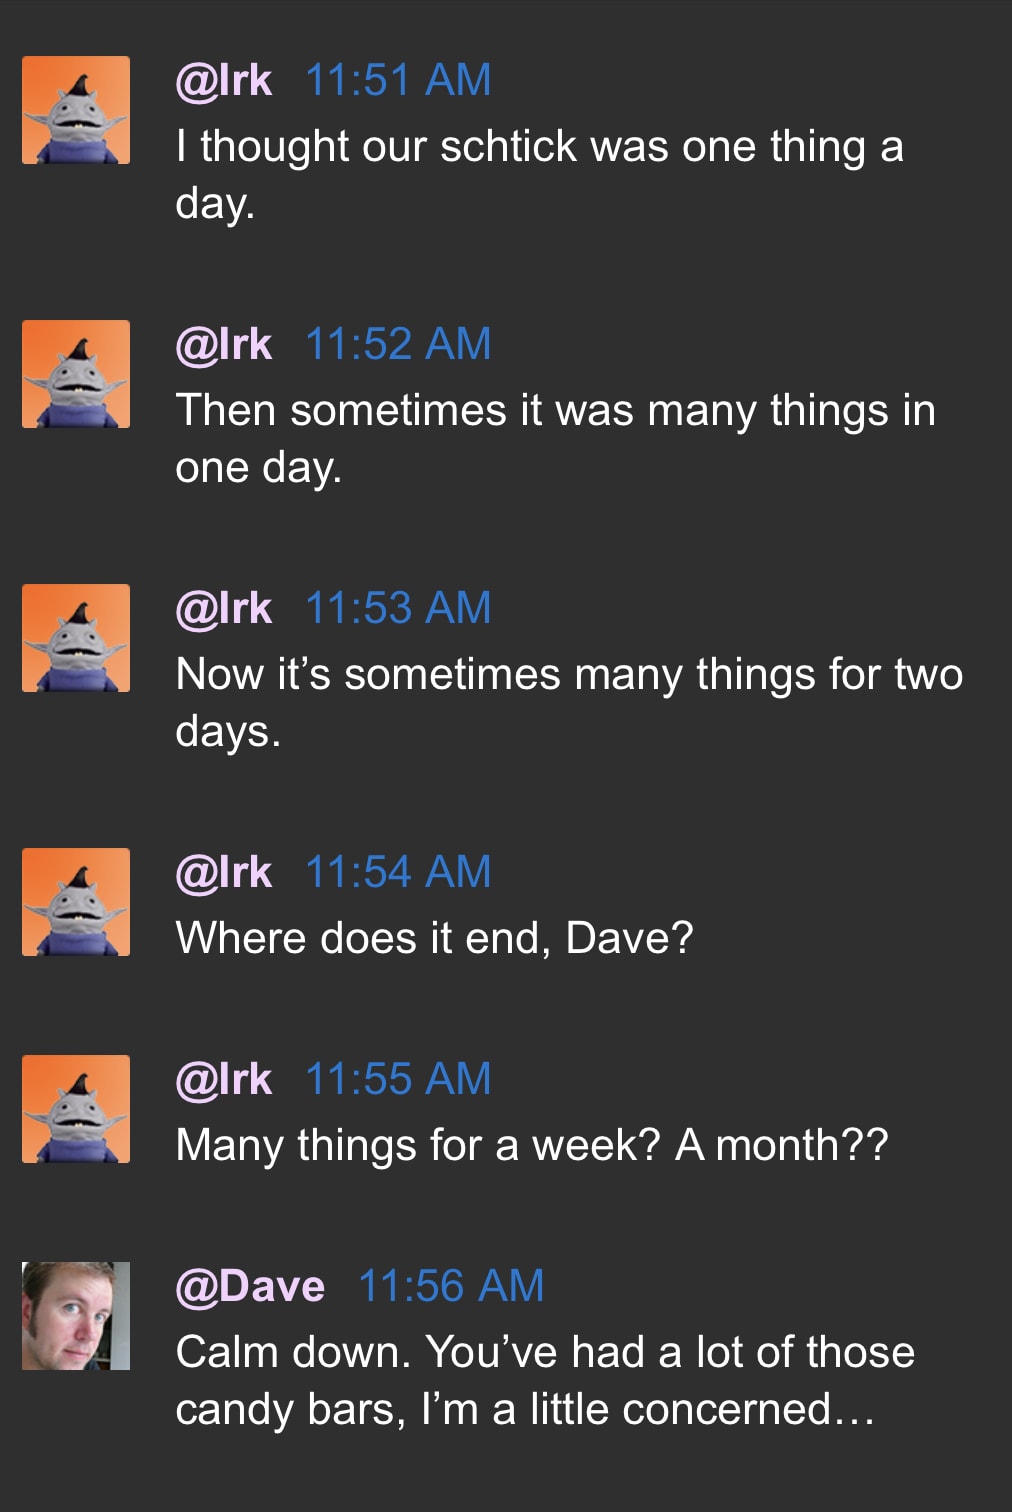The height and width of the screenshot is (1512, 1012).
Task: Click Irk's avatar on the 11:51 AM message
Action: 76,110
